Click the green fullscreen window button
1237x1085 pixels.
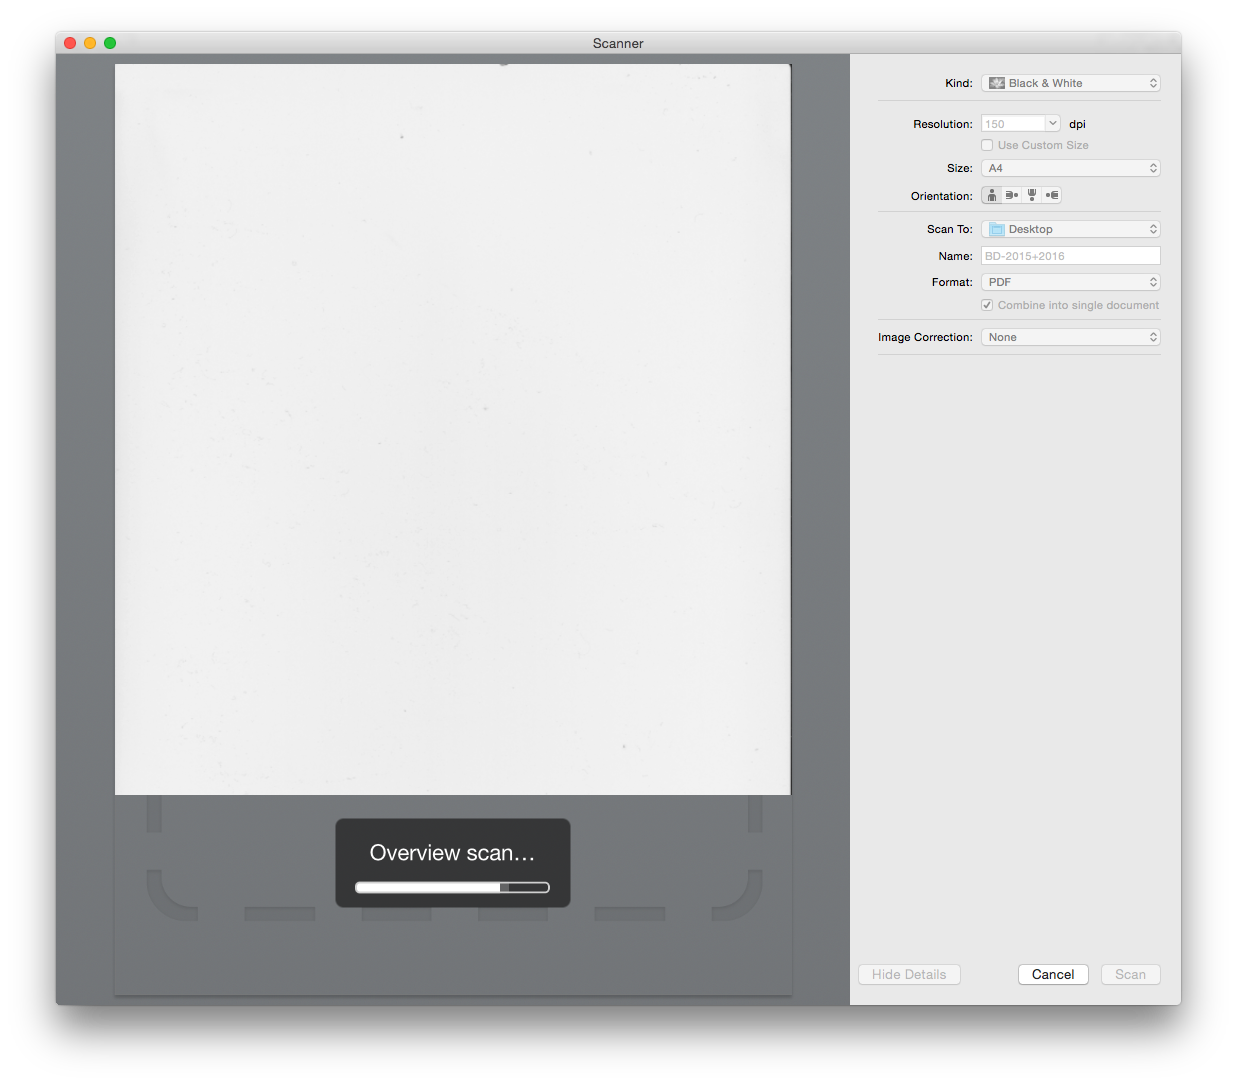point(110,43)
